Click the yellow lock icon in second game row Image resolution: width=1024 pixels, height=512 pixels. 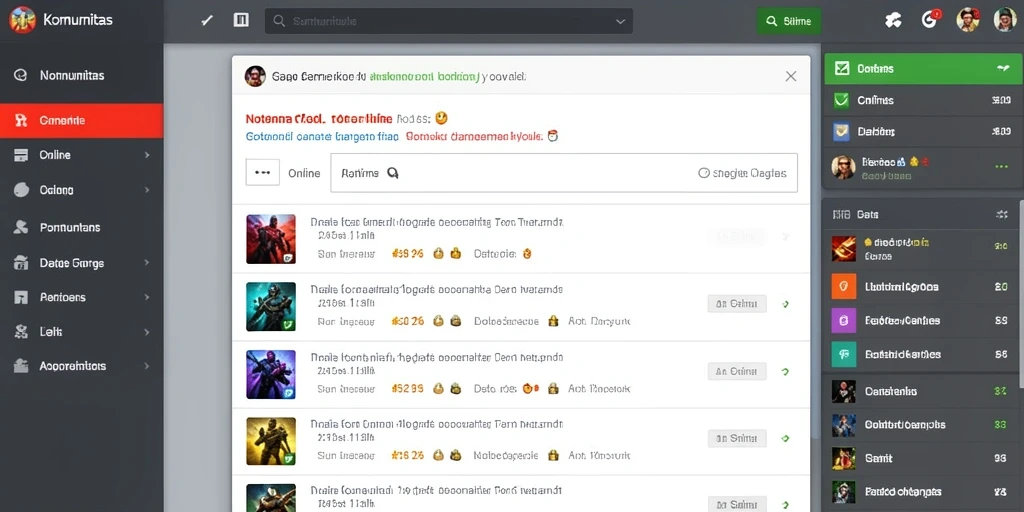553,321
